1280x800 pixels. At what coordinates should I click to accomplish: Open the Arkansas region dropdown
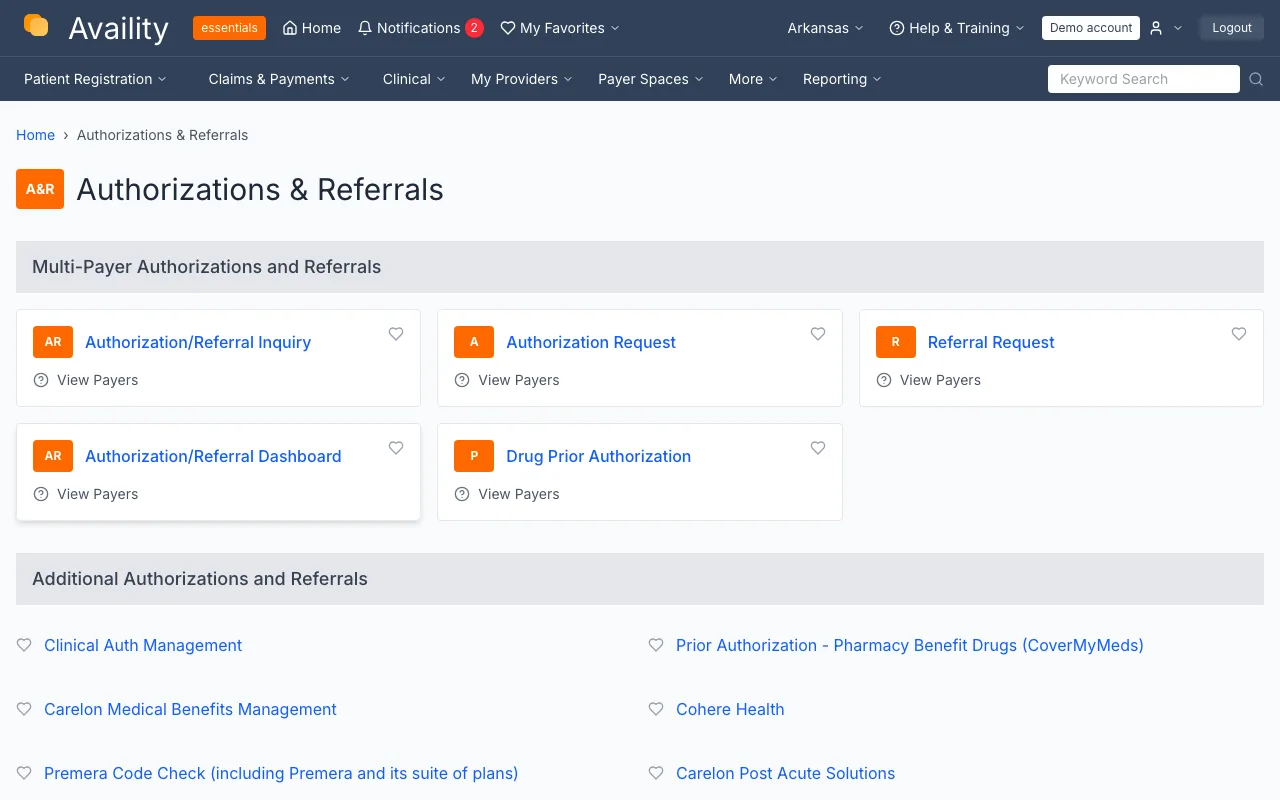pos(826,28)
